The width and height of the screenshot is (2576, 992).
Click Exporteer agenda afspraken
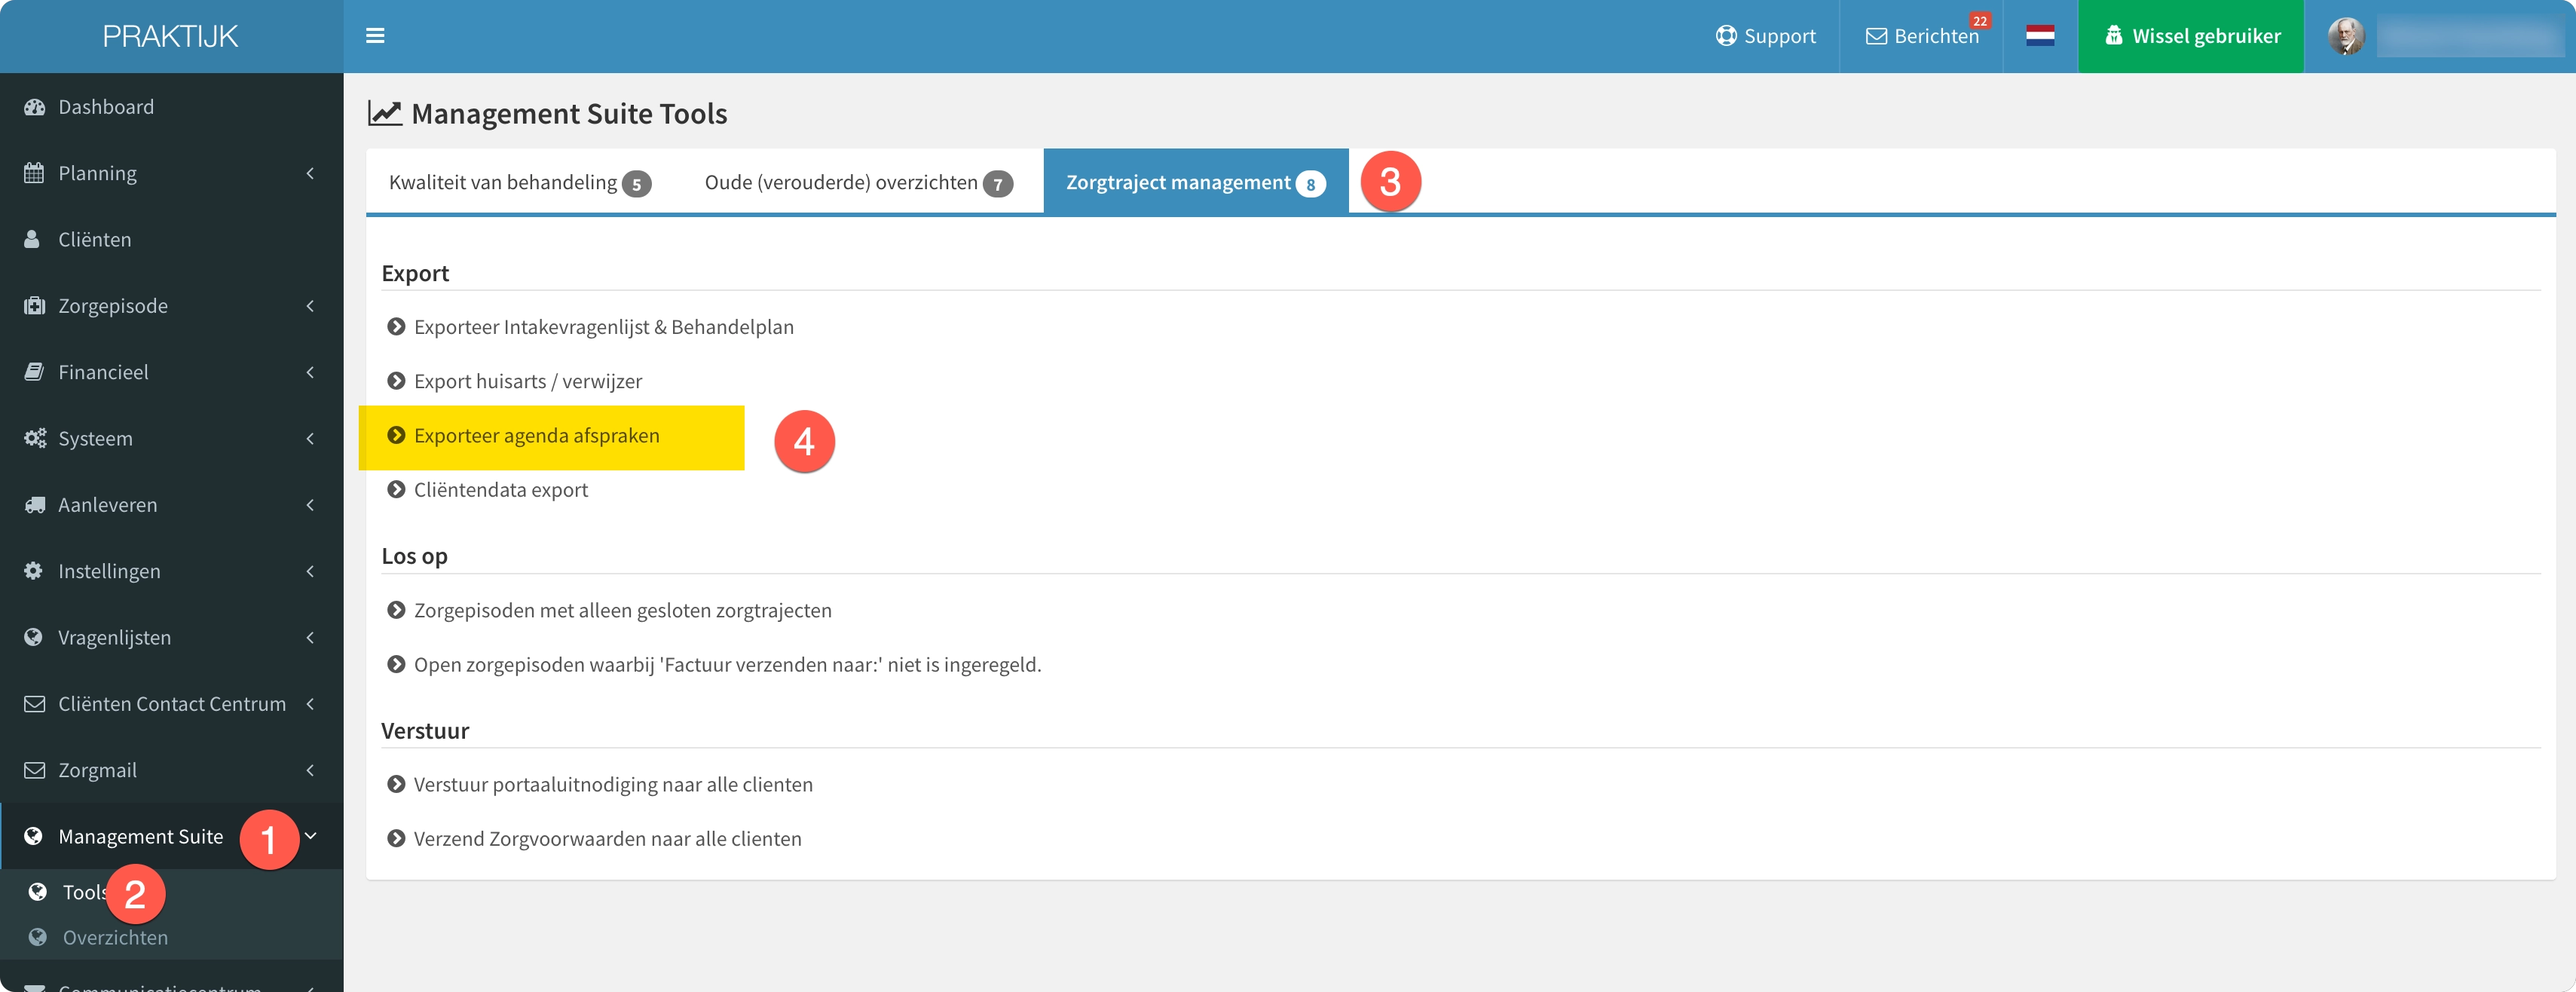(x=537, y=436)
